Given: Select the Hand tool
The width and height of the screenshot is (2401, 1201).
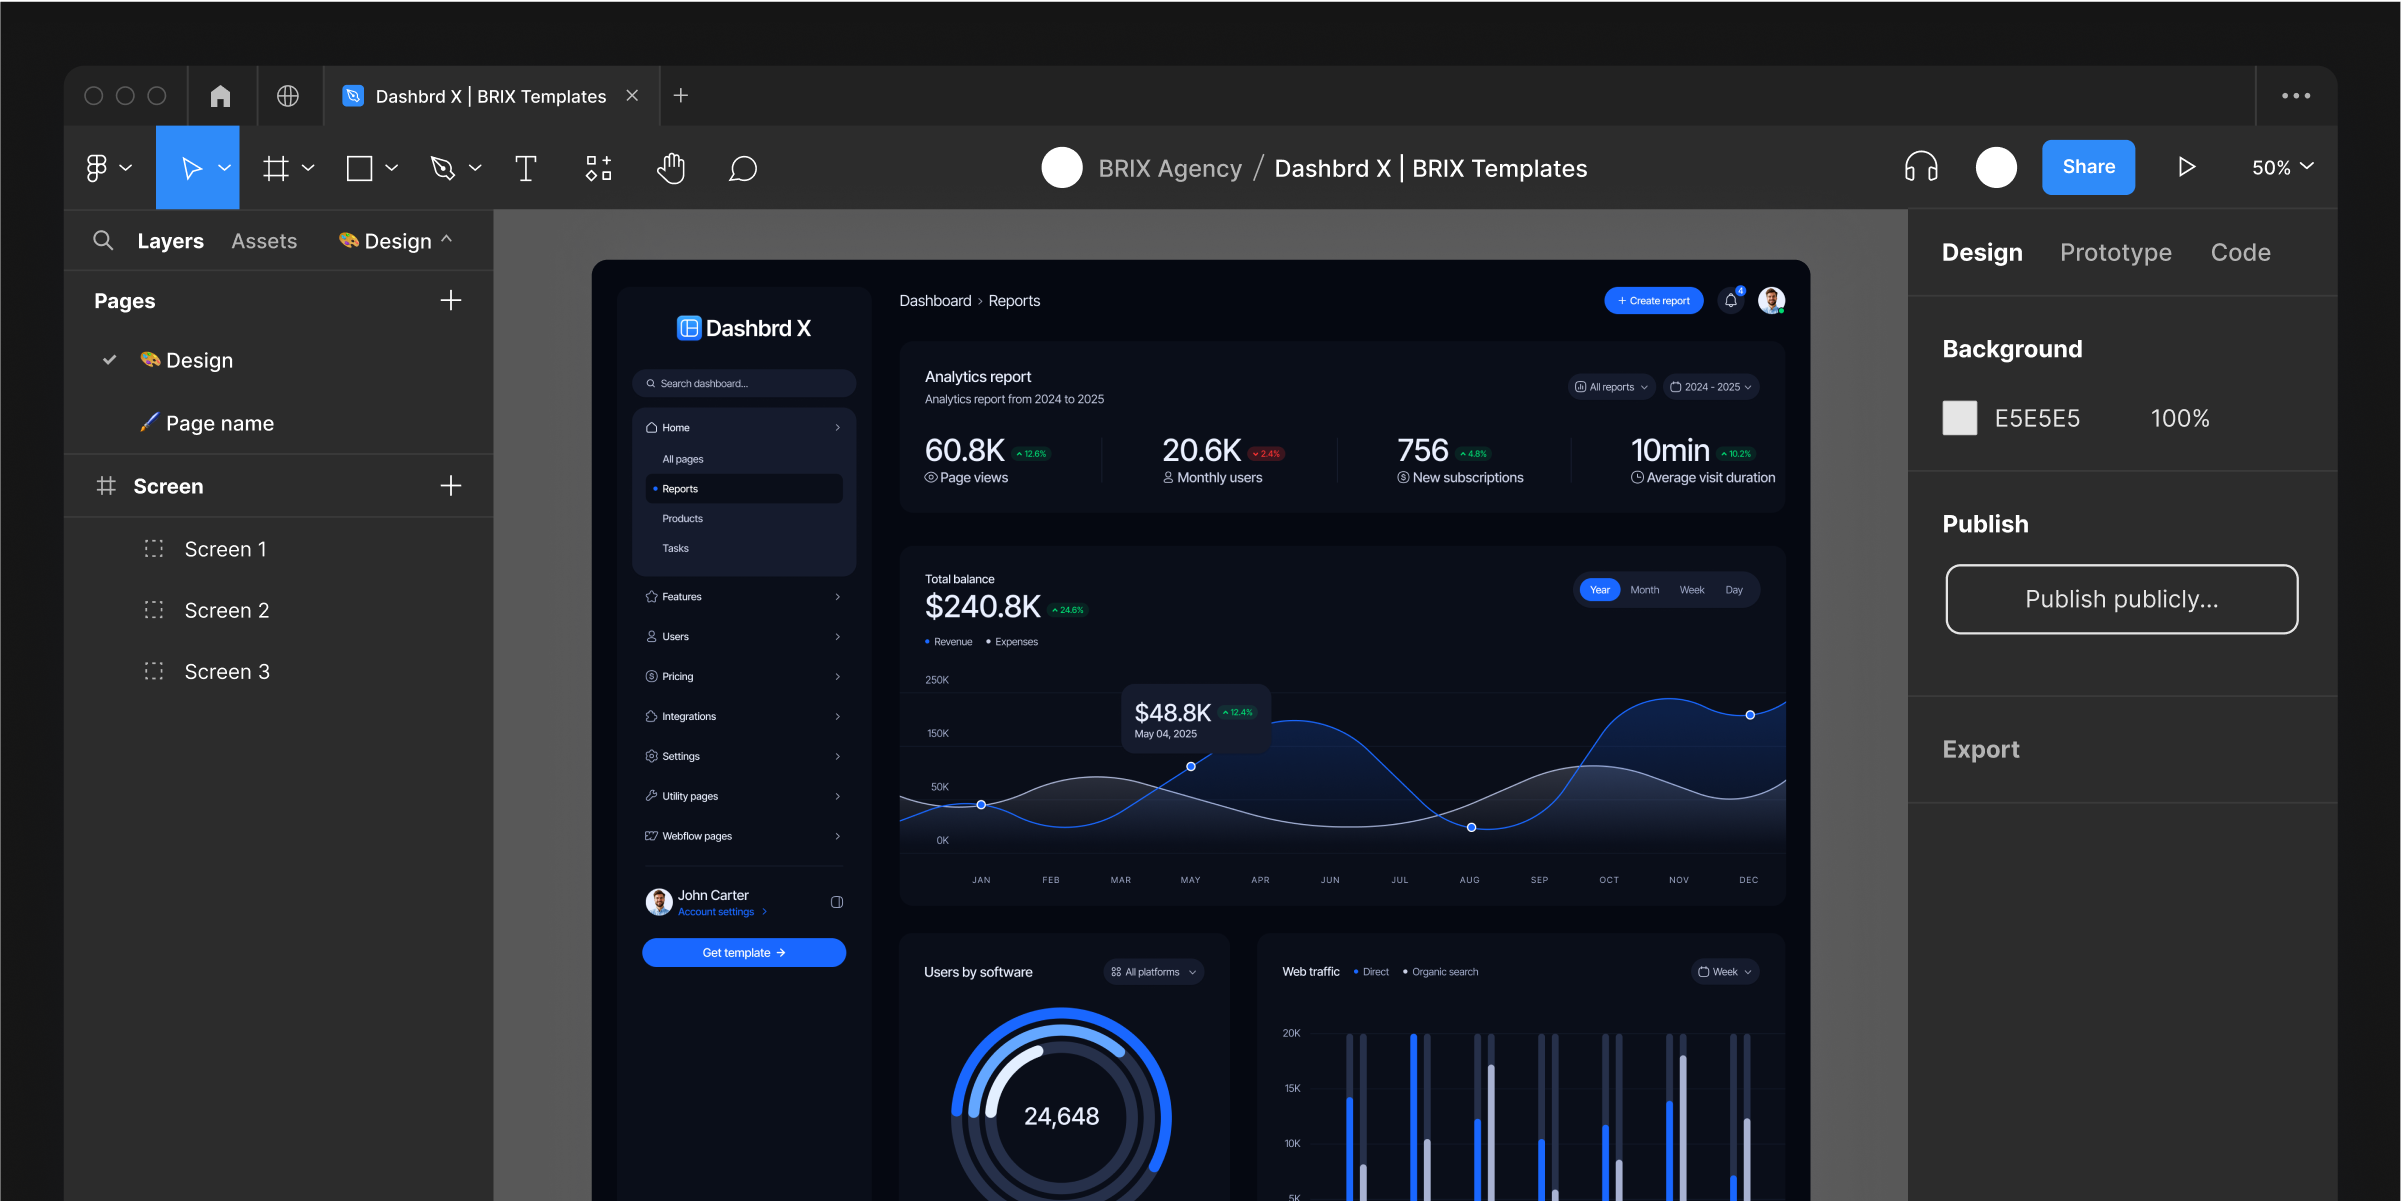Looking at the screenshot, I should point(671,167).
